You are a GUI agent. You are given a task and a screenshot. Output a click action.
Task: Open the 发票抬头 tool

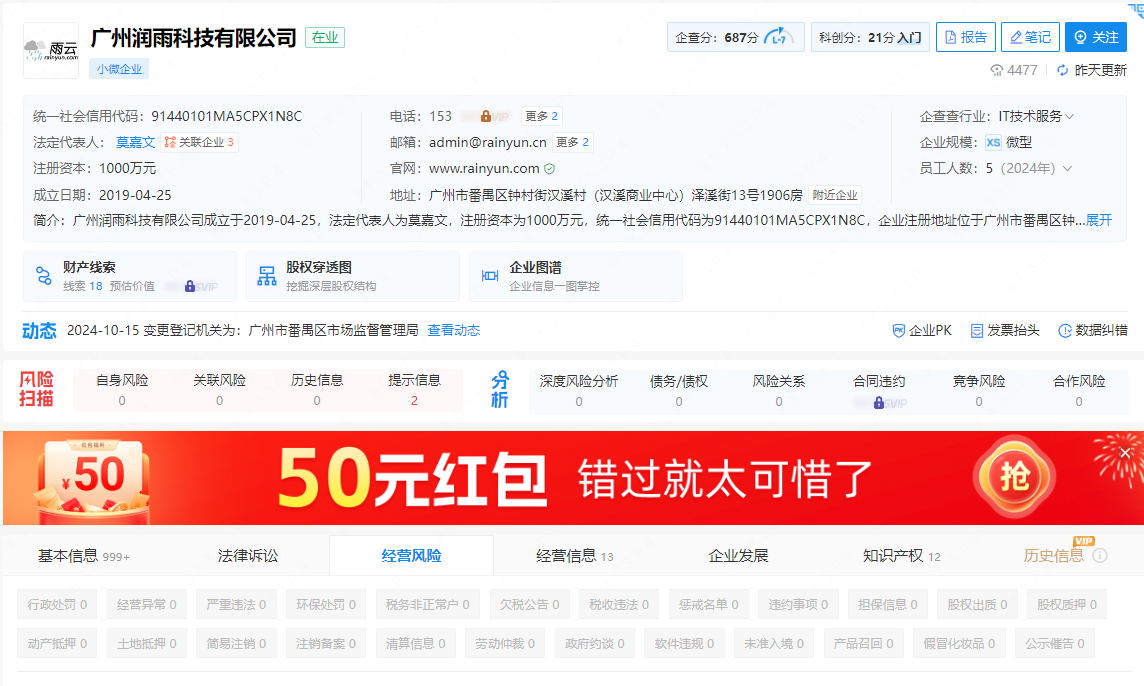(1005, 331)
